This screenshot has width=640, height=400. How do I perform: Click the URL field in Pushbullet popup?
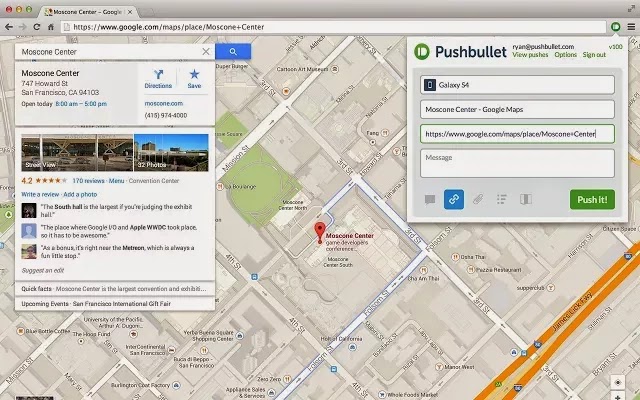(x=517, y=134)
